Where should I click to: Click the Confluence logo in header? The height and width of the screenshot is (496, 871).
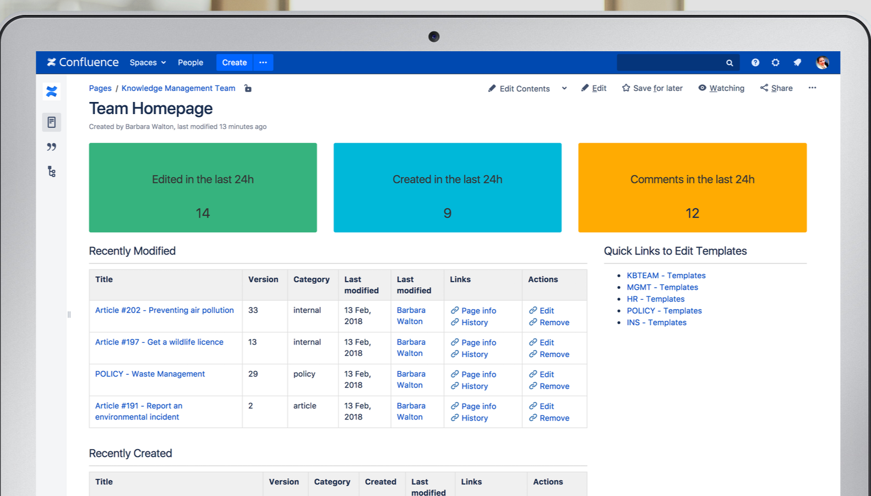click(x=82, y=62)
